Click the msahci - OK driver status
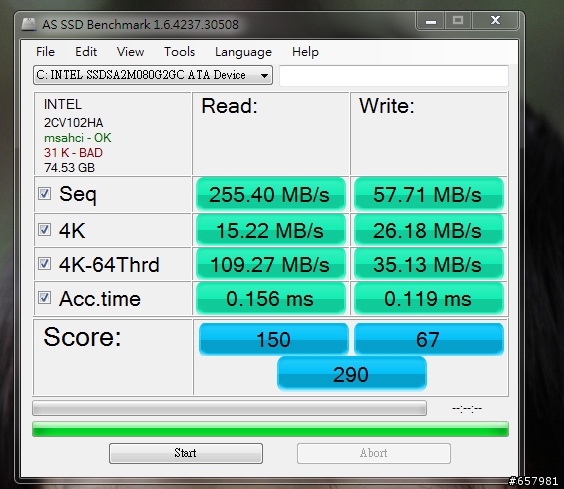The image size is (564, 489). coord(78,138)
